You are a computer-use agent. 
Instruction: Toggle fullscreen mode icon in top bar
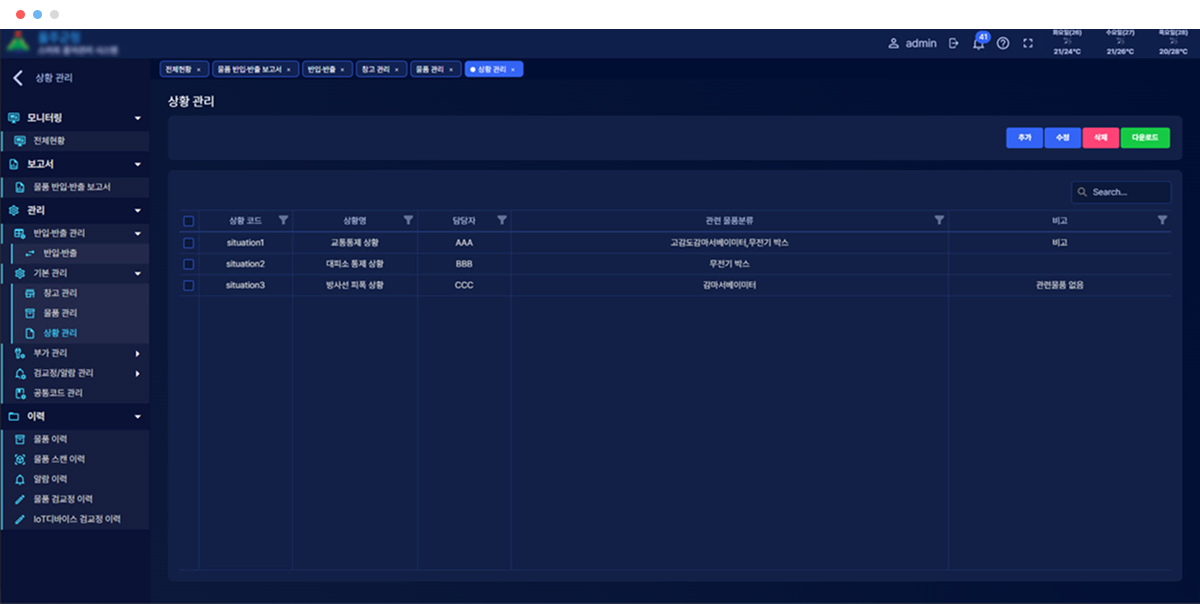[x=1027, y=44]
